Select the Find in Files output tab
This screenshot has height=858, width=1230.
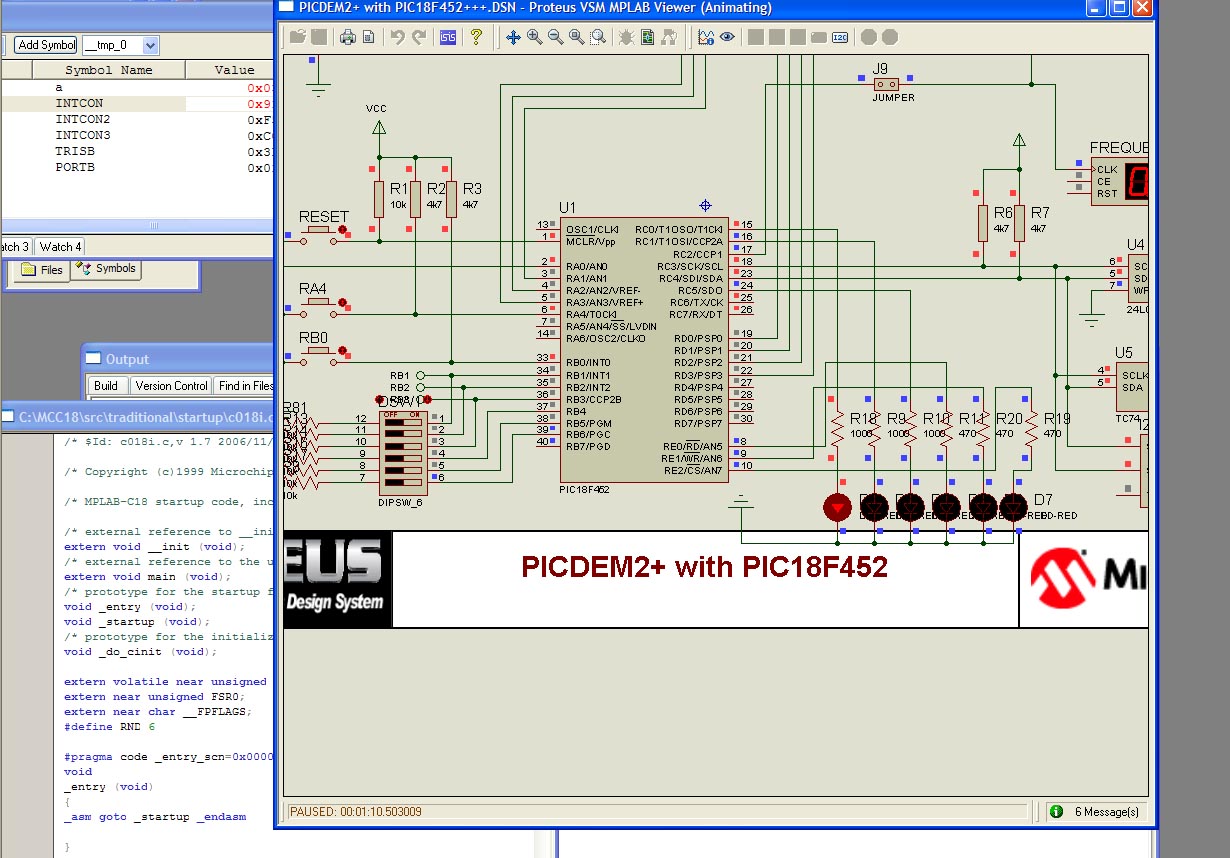point(244,386)
